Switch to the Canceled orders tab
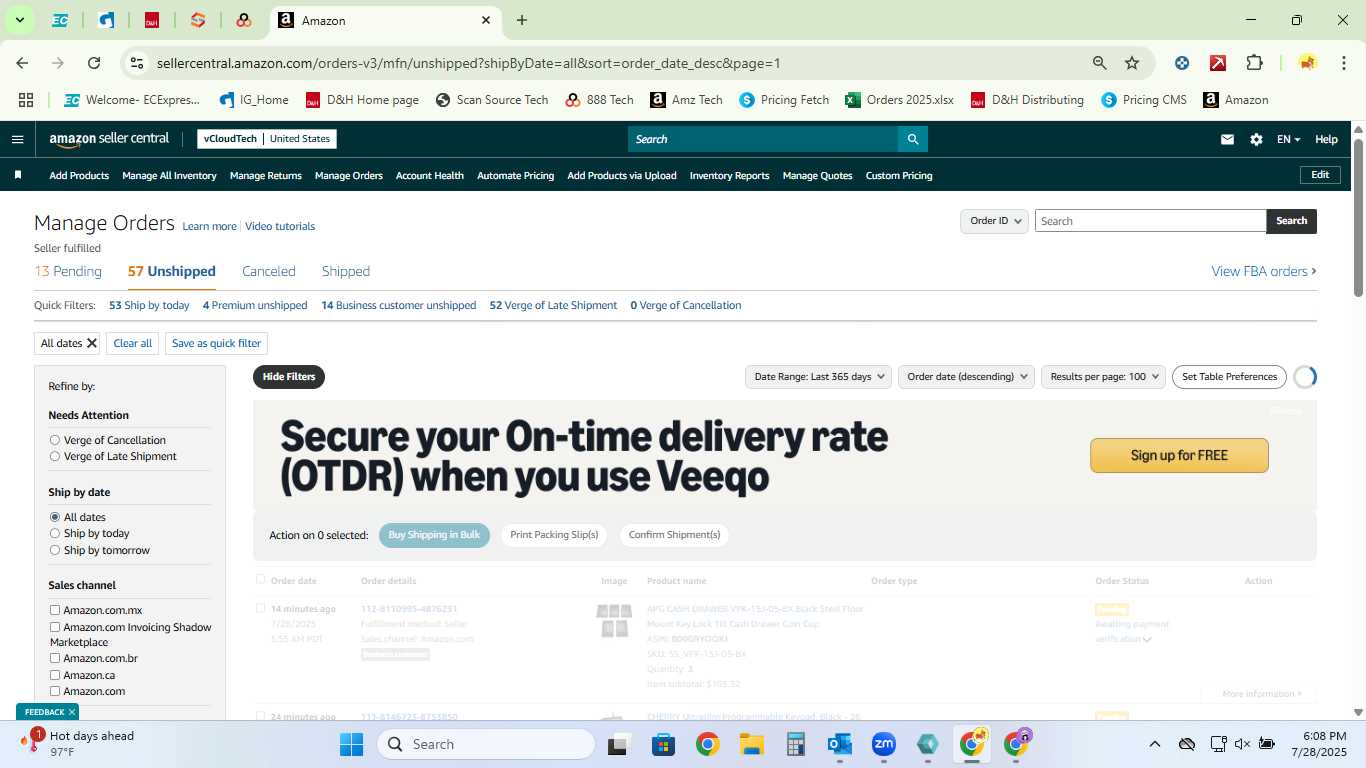The height and width of the screenshot is (768, 1366). point(269,271)
